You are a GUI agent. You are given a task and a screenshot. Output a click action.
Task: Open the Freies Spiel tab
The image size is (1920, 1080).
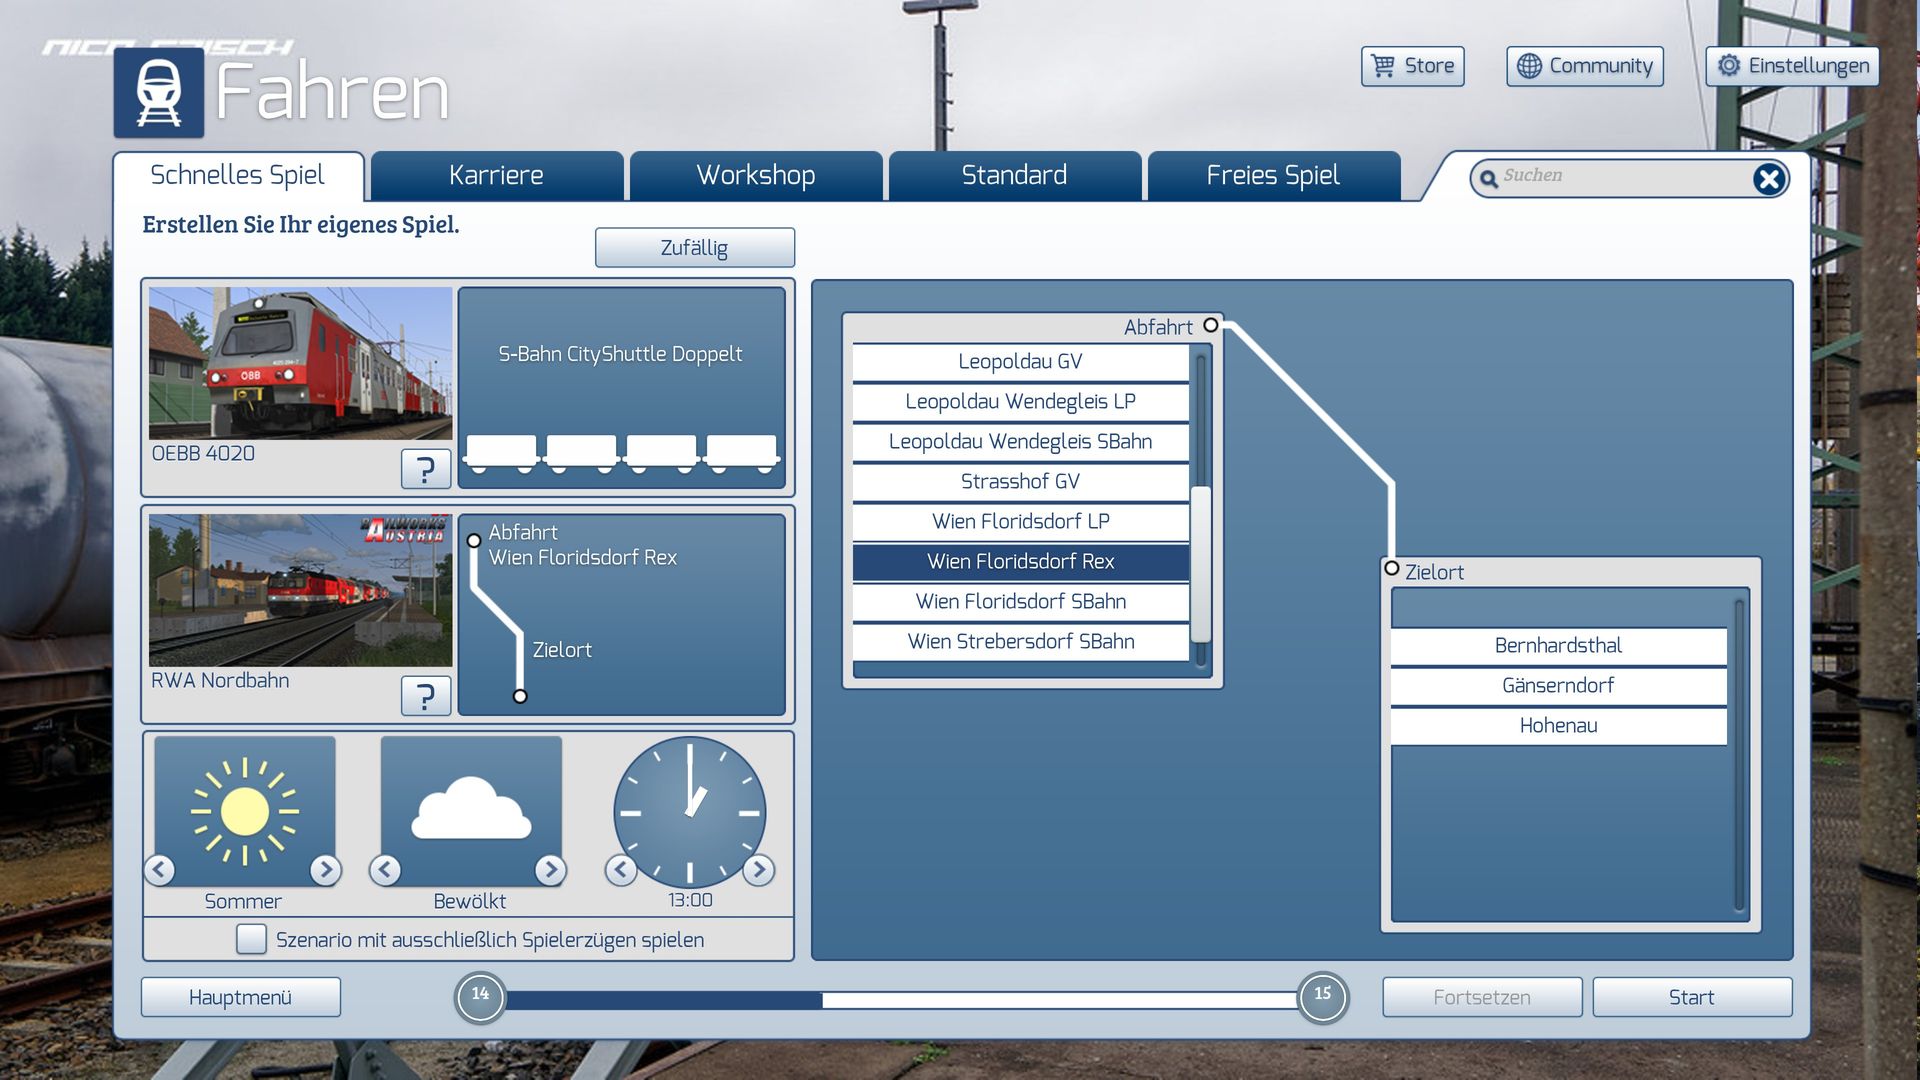click(1272, 176)
